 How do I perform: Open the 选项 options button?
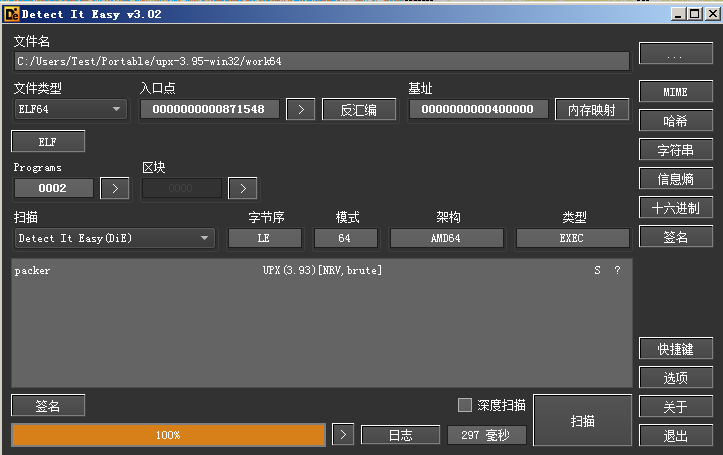pos(676,378)
